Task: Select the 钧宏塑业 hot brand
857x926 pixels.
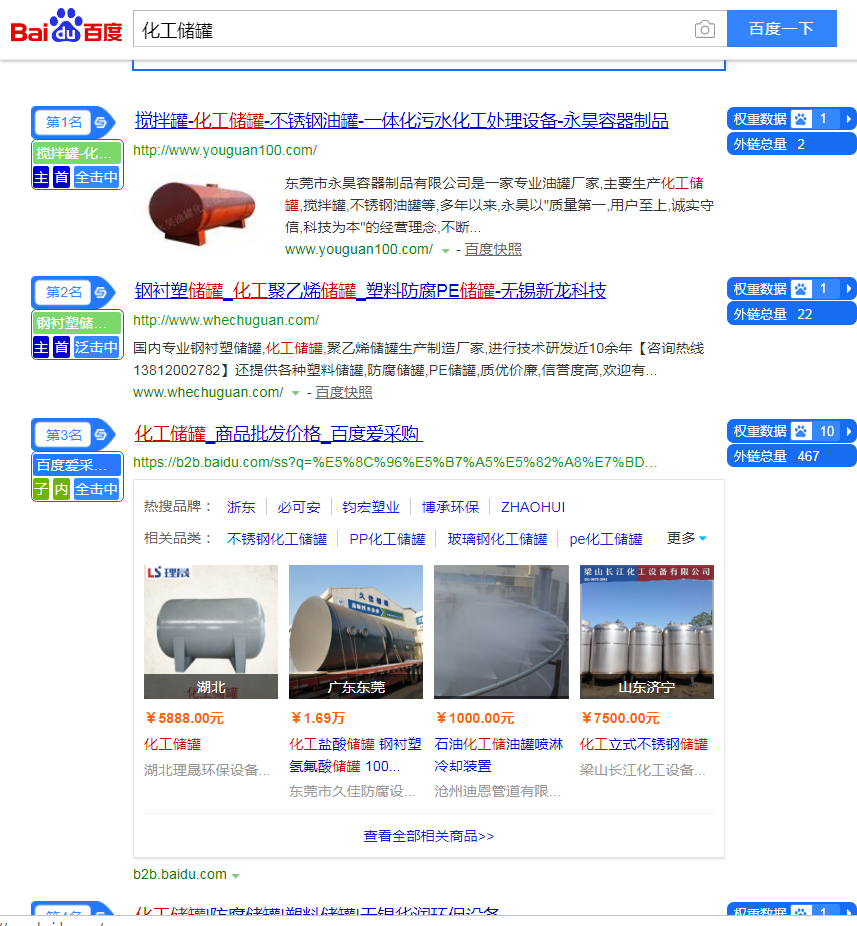Action: 371,507
